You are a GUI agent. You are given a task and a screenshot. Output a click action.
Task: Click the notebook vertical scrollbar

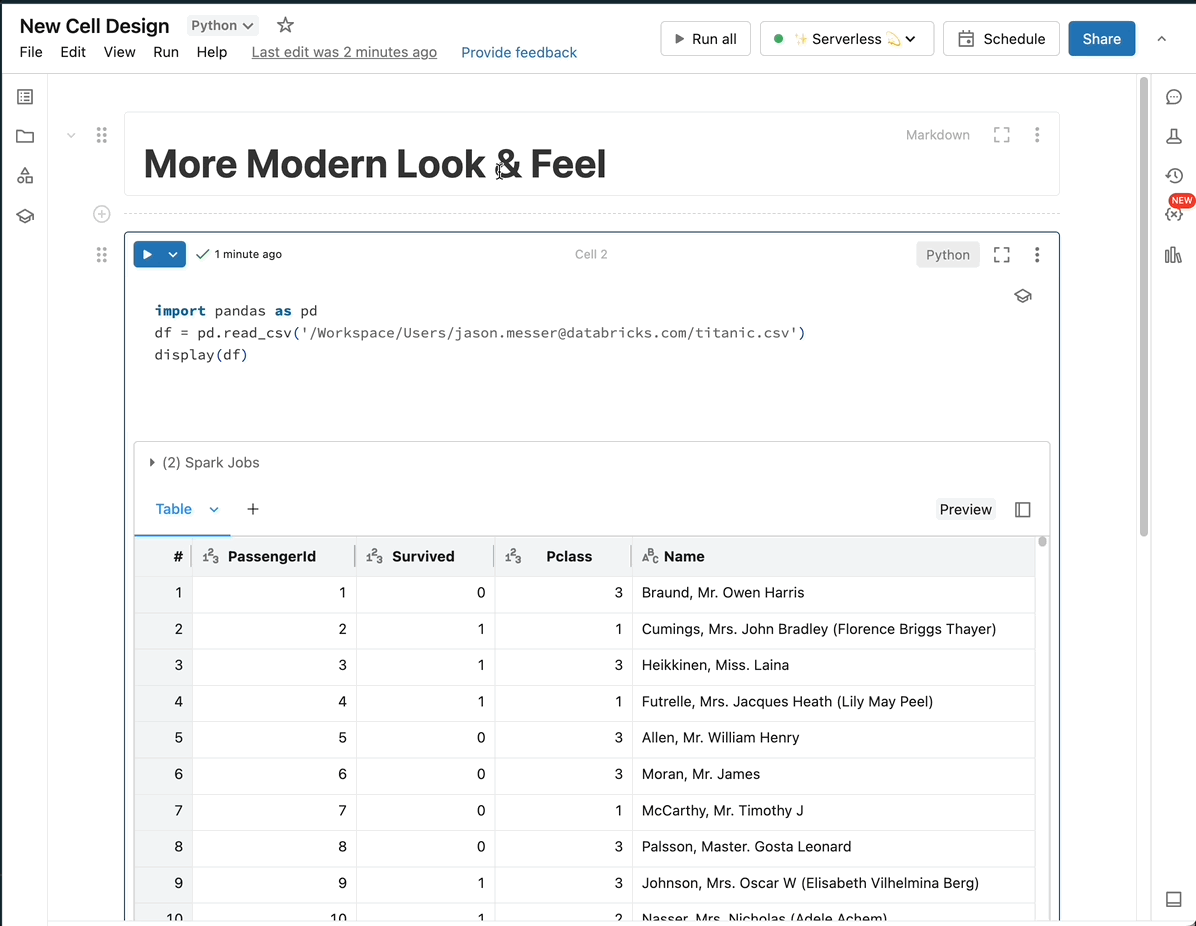[x=1144, y=300]
